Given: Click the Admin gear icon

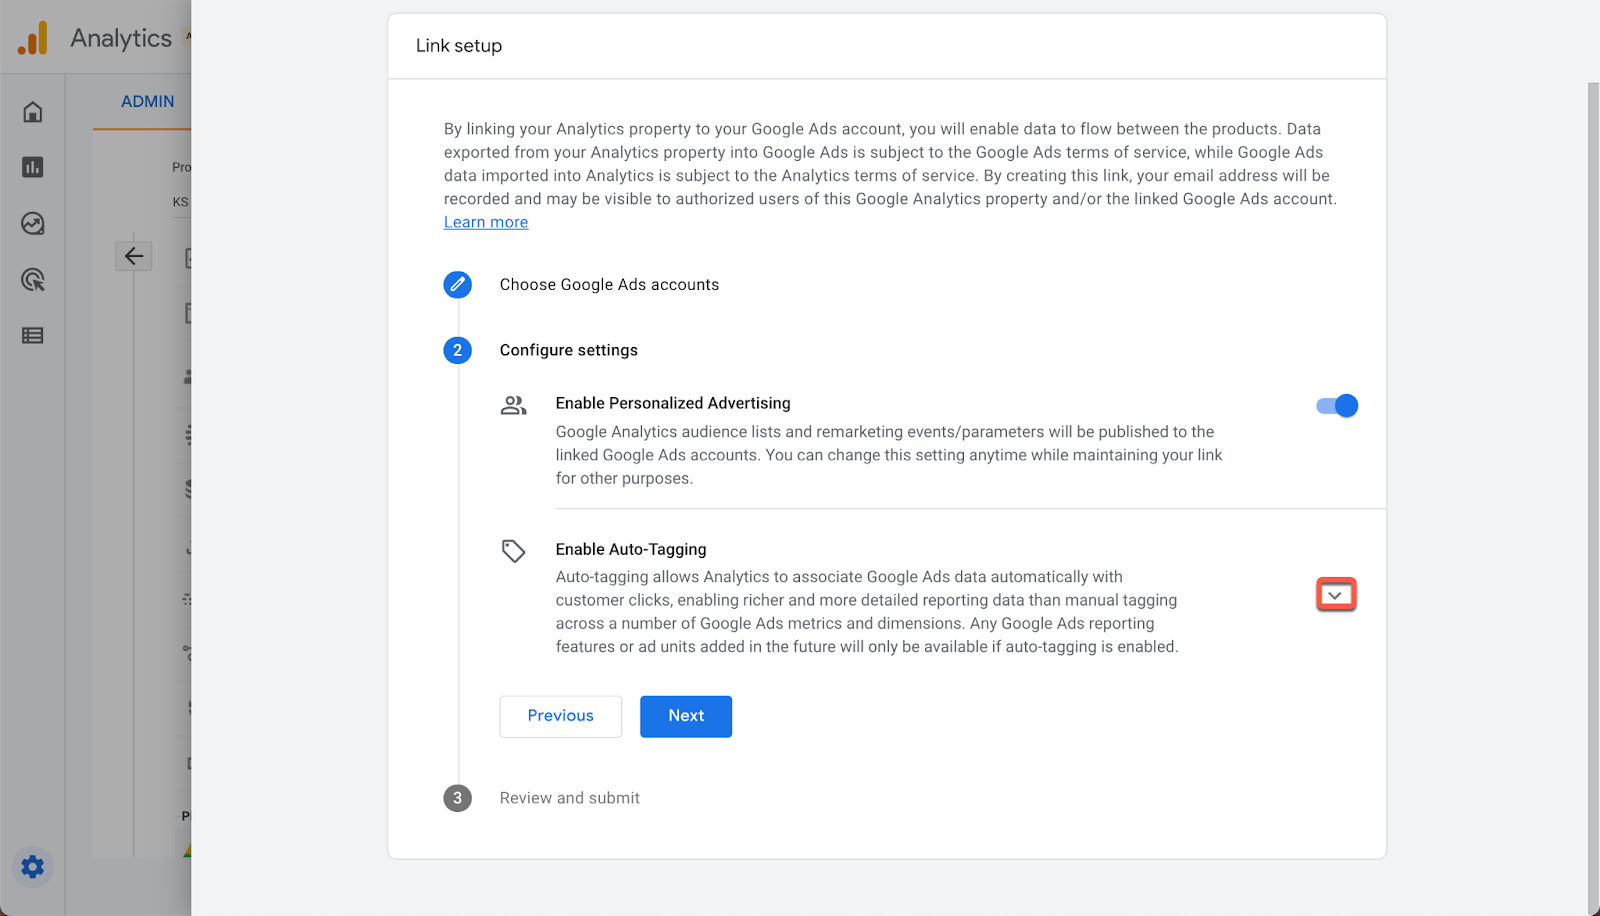Looking at the screenshot, I should click(33, 866).
